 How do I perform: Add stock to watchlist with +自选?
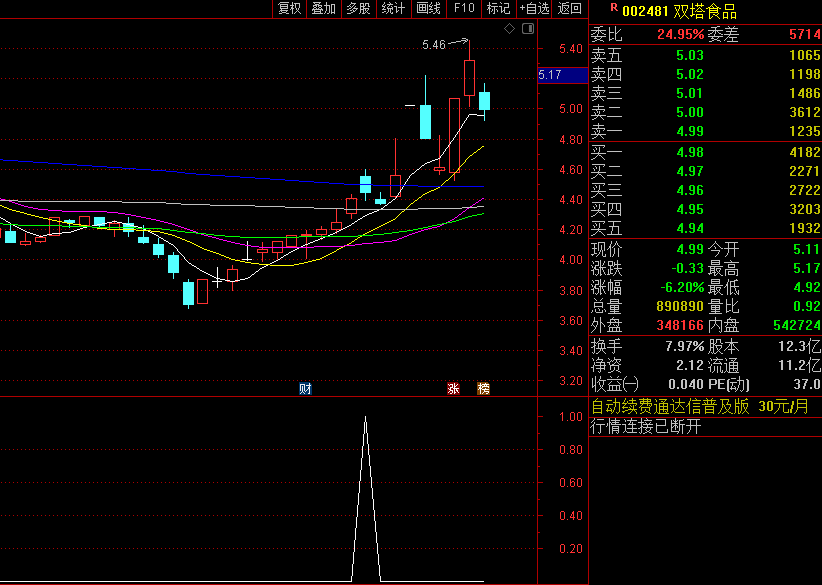[534, 9]
